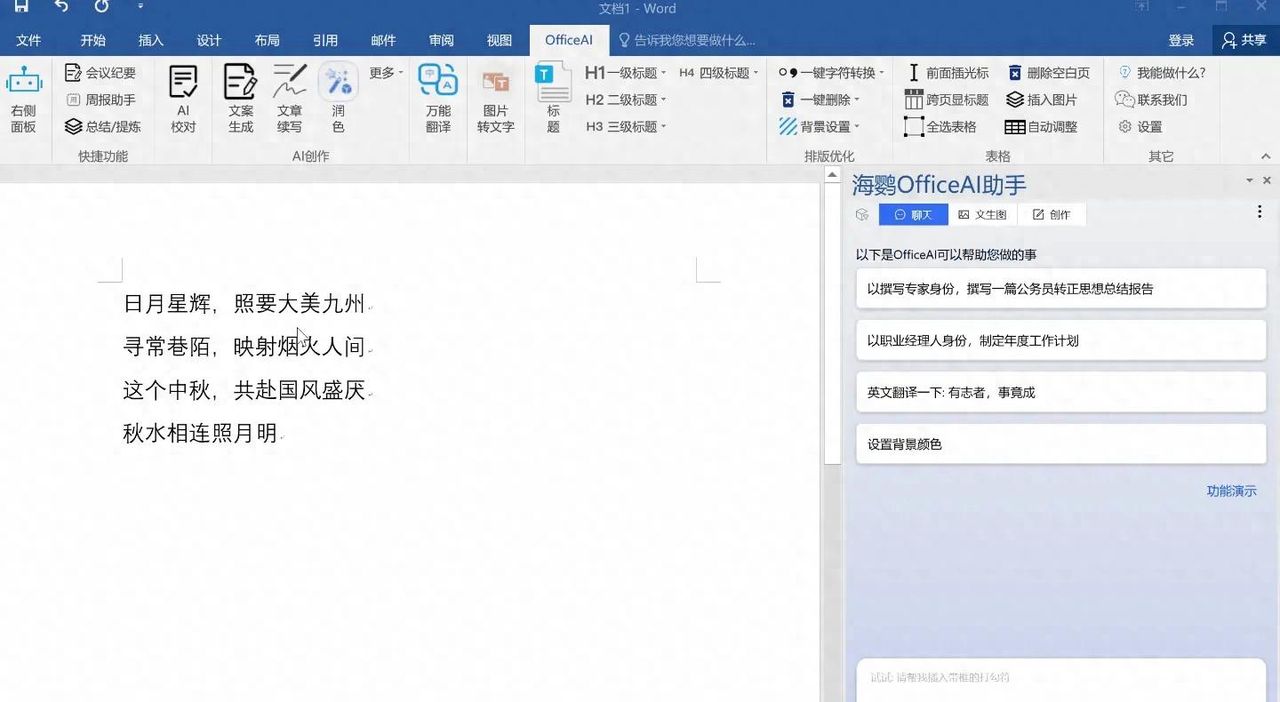
Task: Click the 会议纪要 meeting minutes tool
Action: point(100,73)
